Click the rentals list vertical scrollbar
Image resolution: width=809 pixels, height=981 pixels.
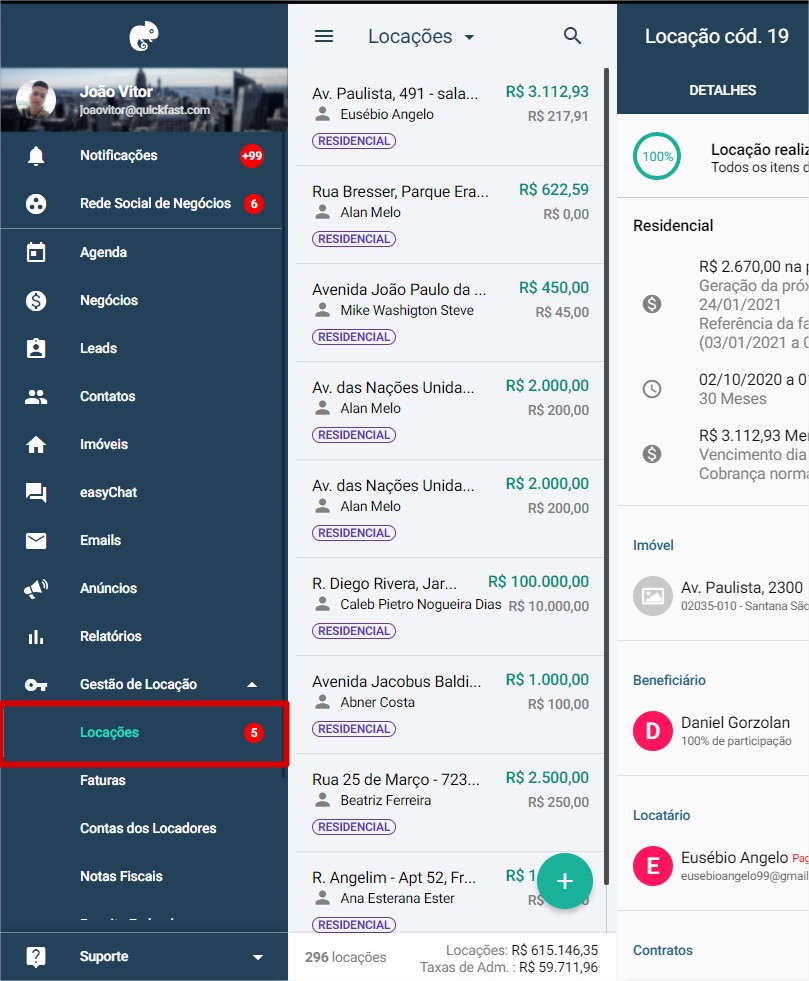tap(606, 475)
